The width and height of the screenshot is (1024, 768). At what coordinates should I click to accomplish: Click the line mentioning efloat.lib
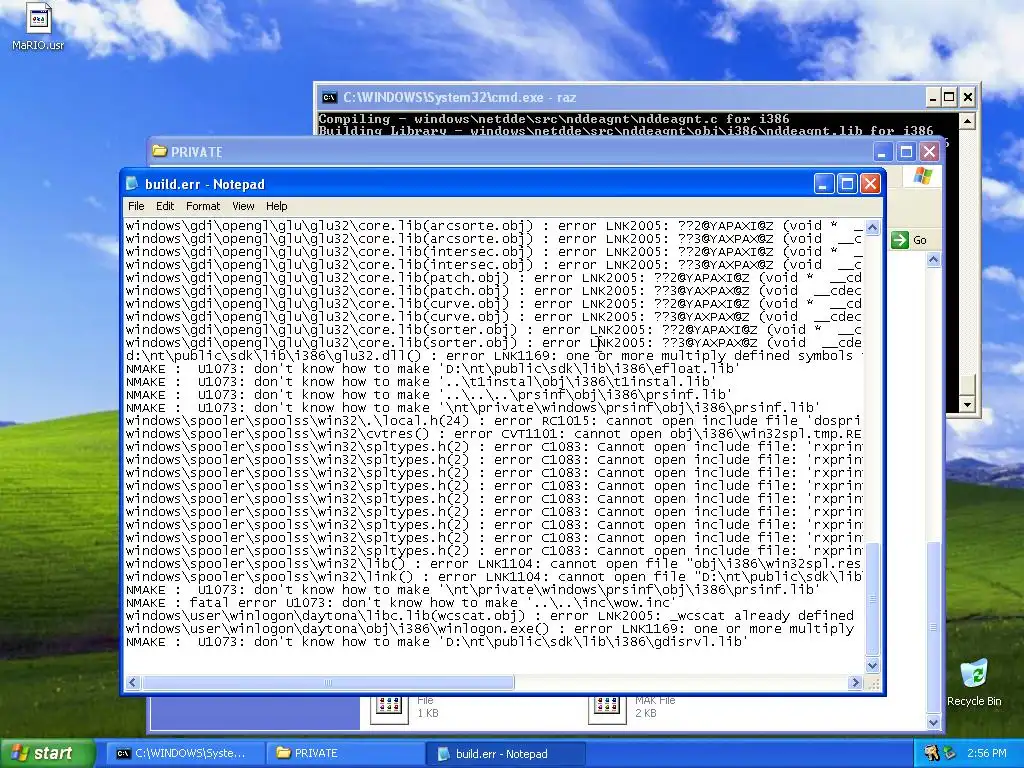[433, 369]
